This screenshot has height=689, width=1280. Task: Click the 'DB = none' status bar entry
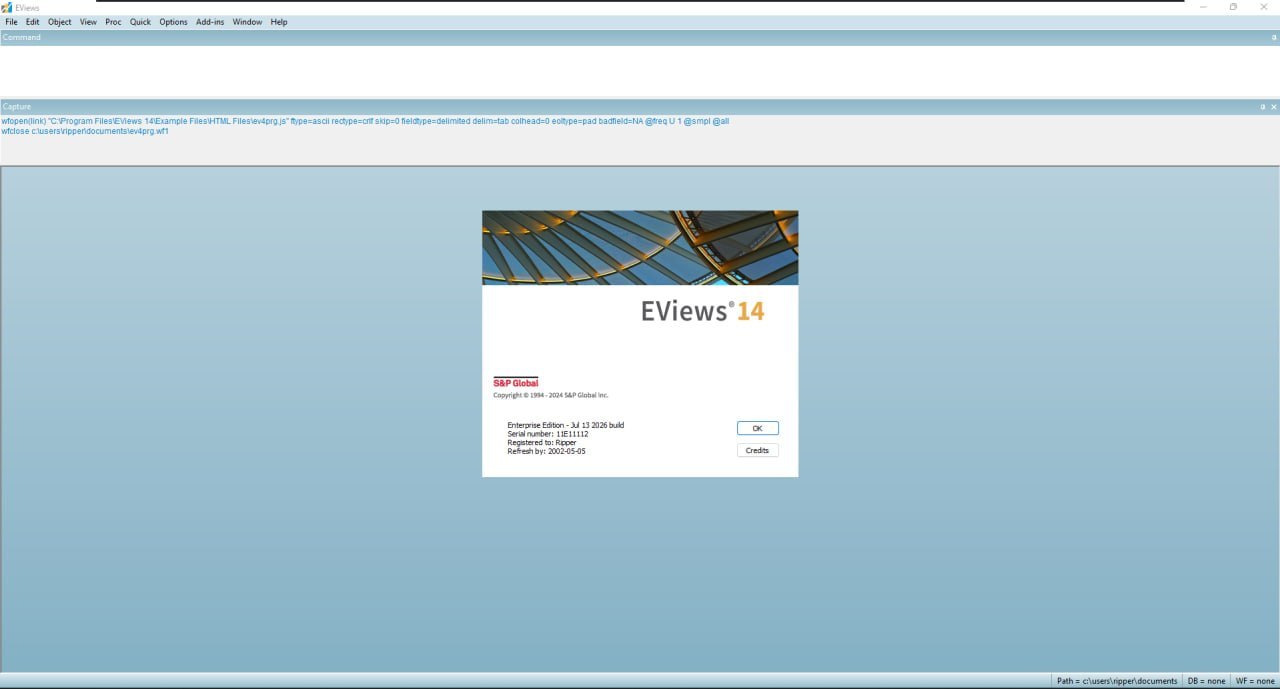[x=1206, y=681]
